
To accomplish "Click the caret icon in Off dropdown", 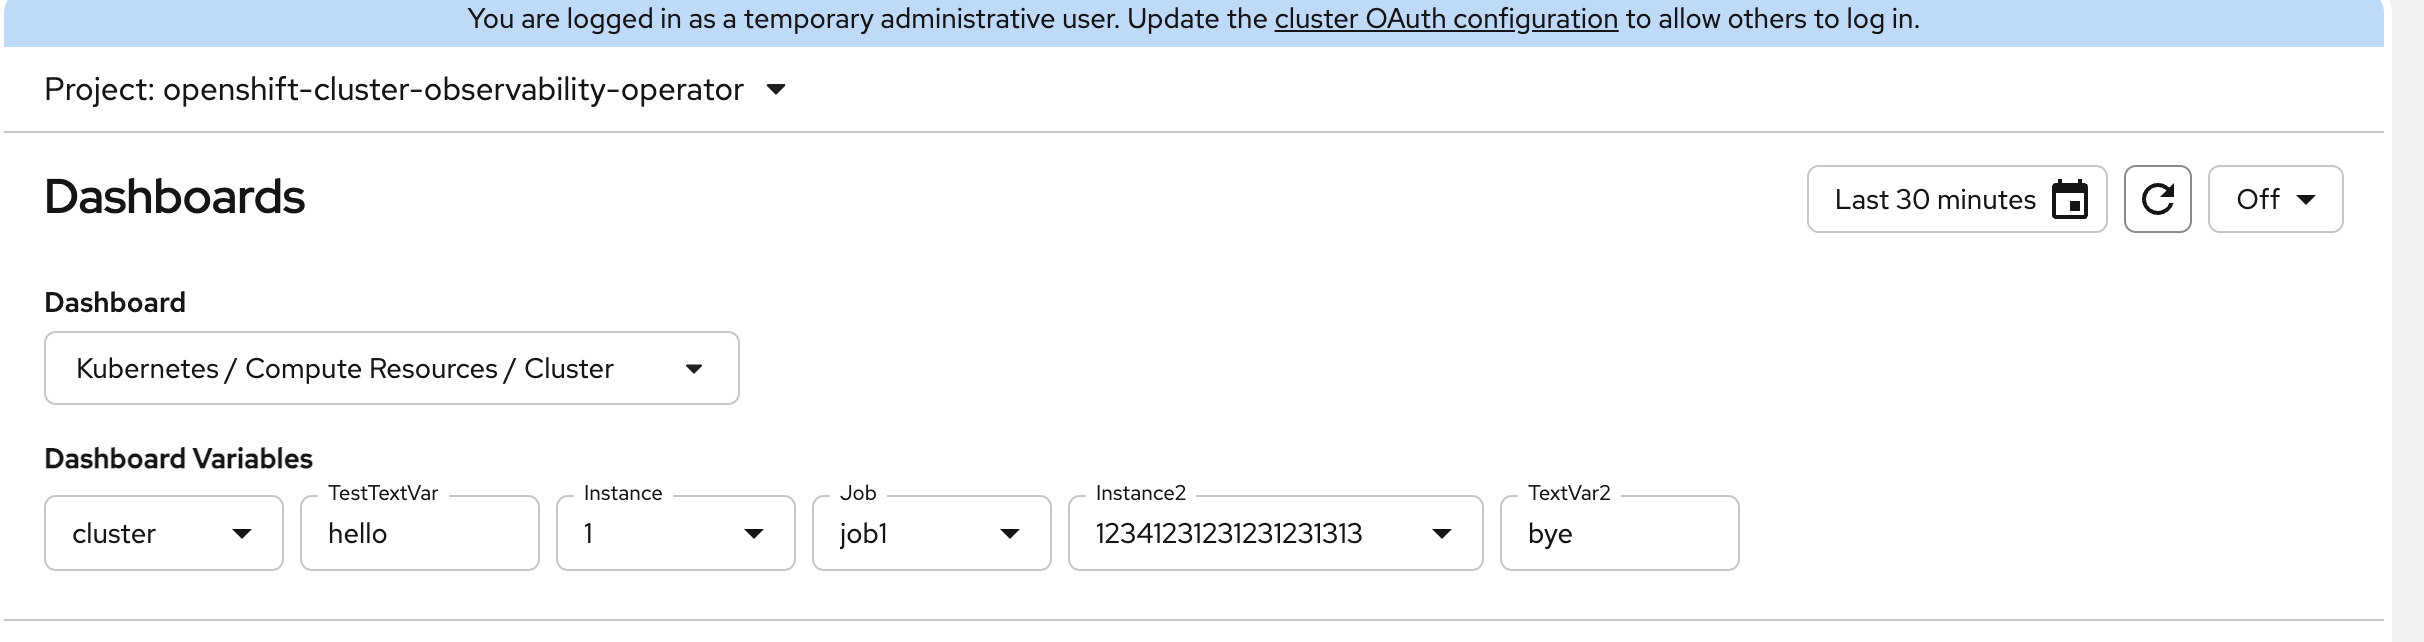I will coord(2306,200).
